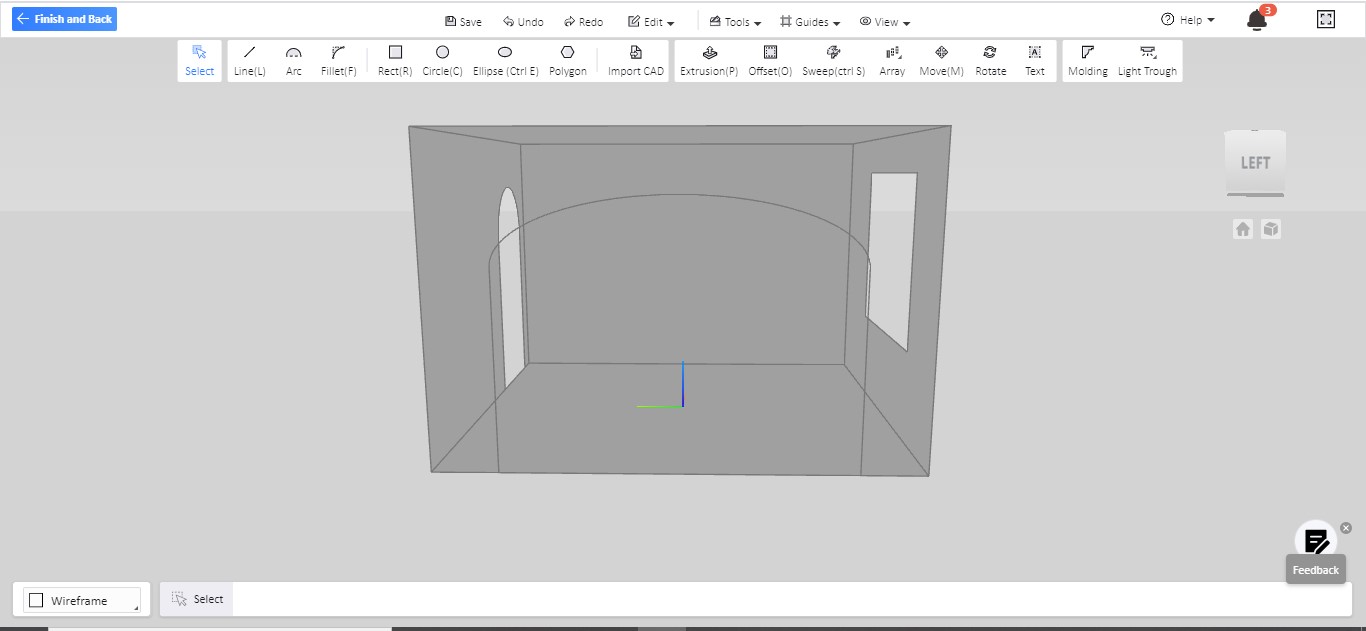Expand the Edit dropdown menu
This screenshot has width=1366, height=631.
pos(651,22)
